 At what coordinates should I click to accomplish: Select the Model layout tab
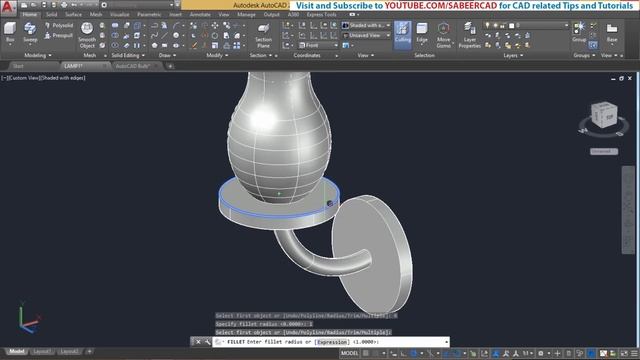17,351
